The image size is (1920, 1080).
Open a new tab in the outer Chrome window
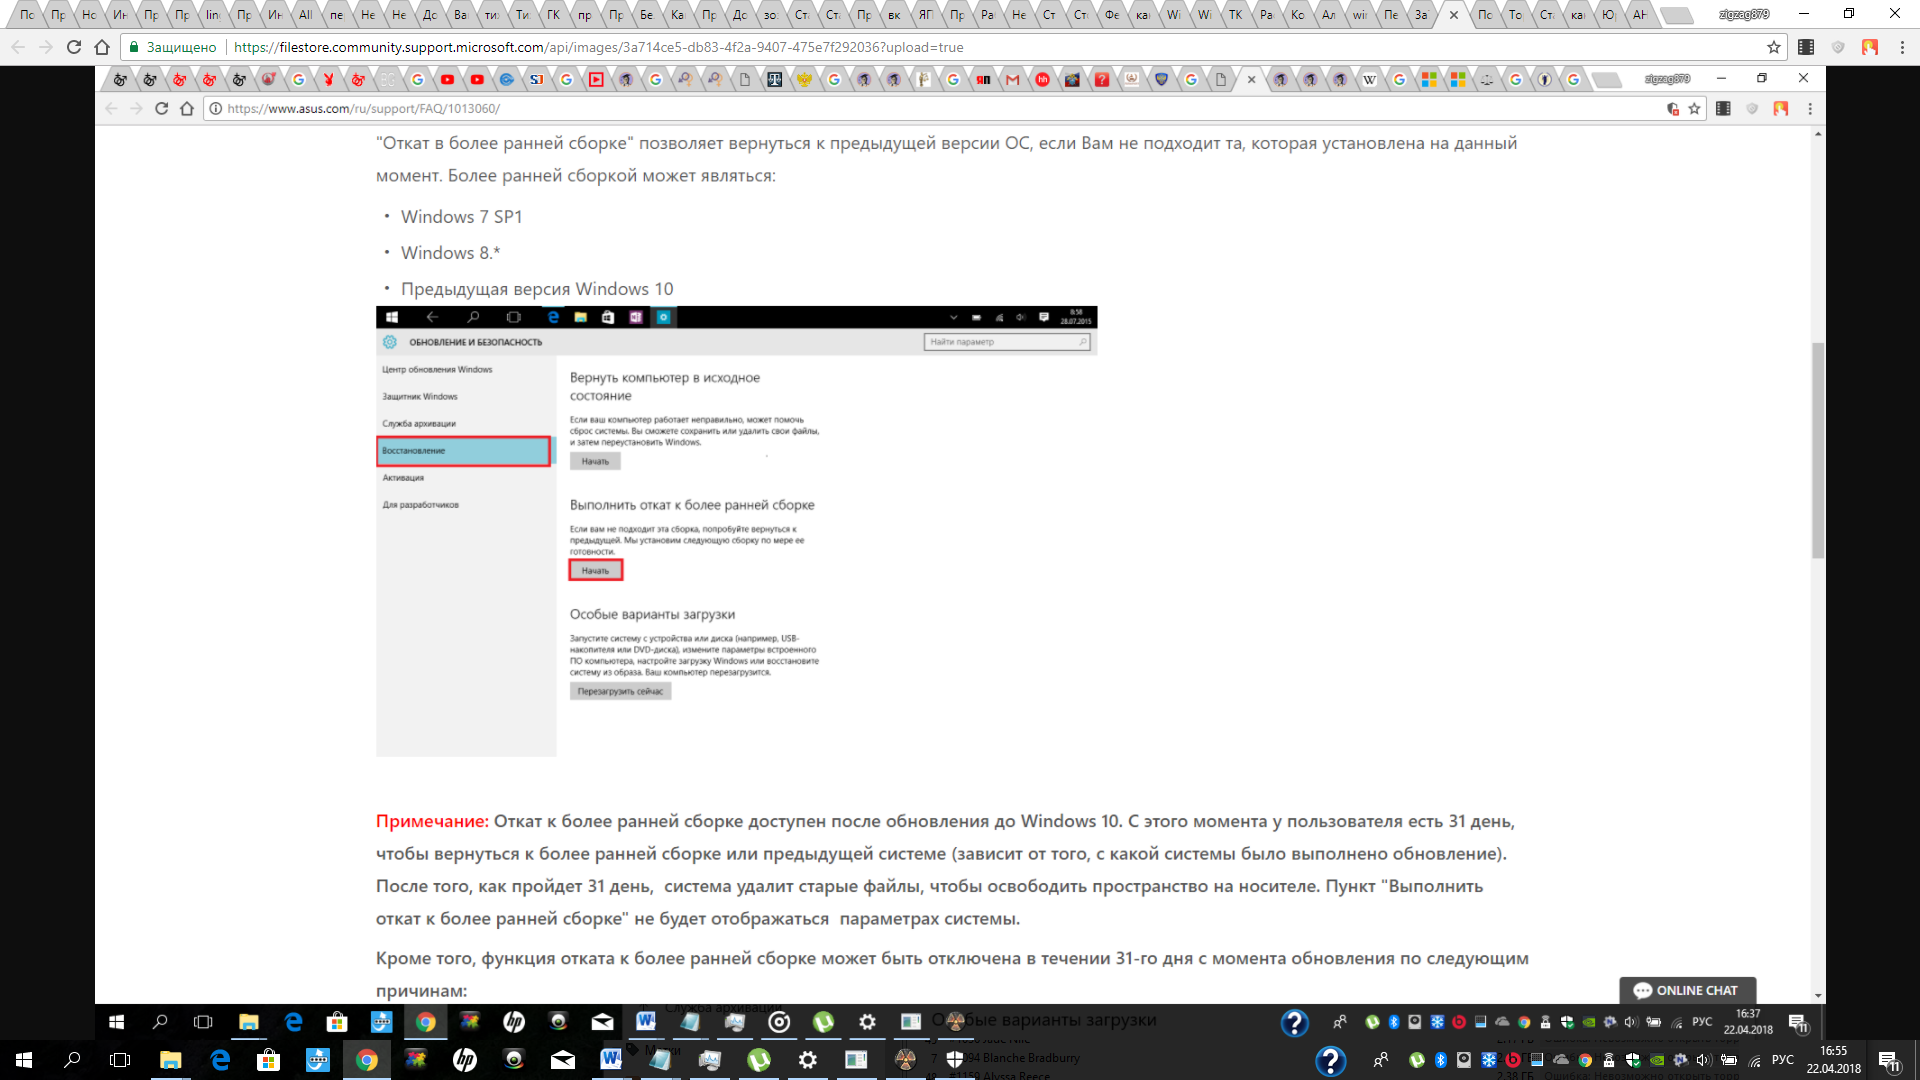click(1675, 15)
